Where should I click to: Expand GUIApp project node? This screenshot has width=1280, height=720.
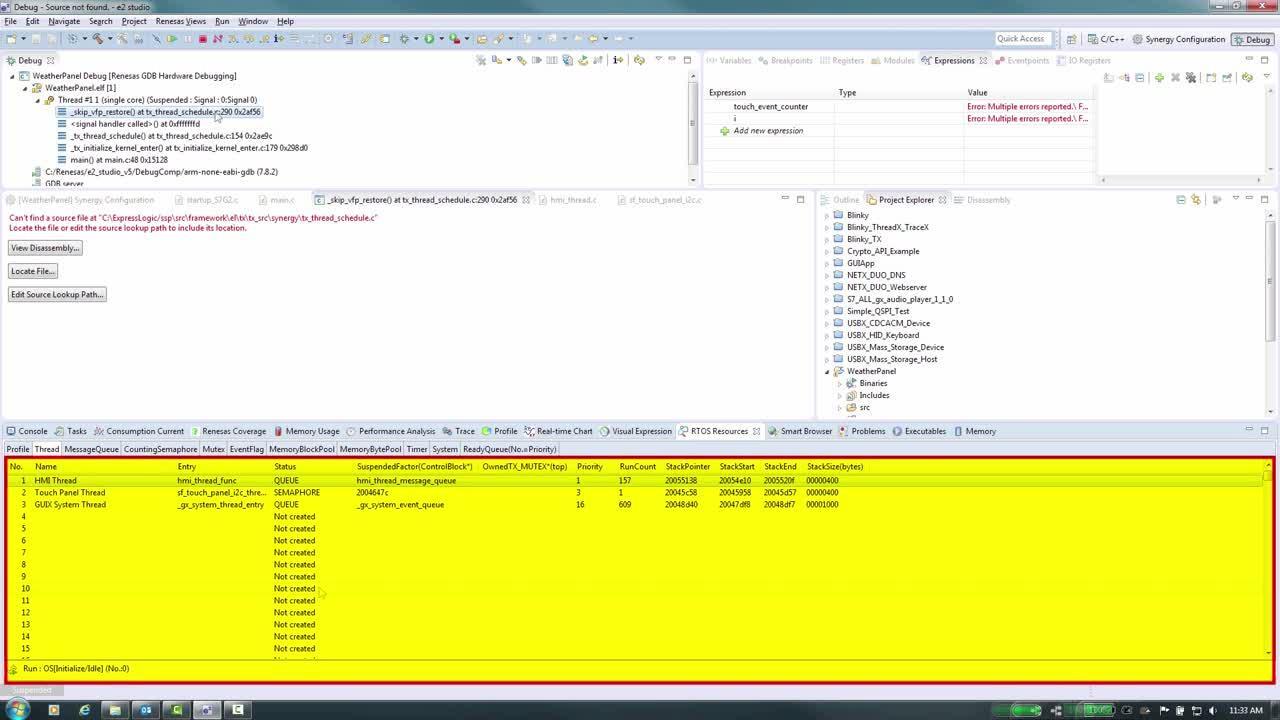[827, 263]
